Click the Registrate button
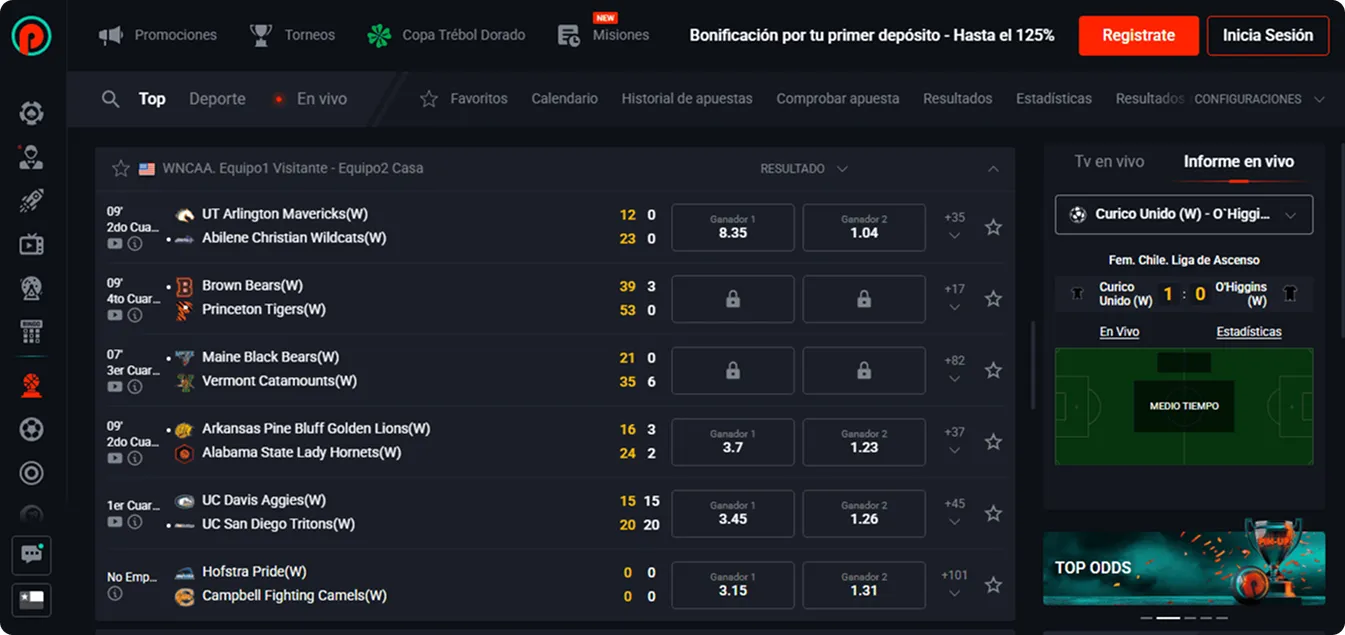The height and width of the screenshot is (635, 1345). click(x=1138, y=35)
